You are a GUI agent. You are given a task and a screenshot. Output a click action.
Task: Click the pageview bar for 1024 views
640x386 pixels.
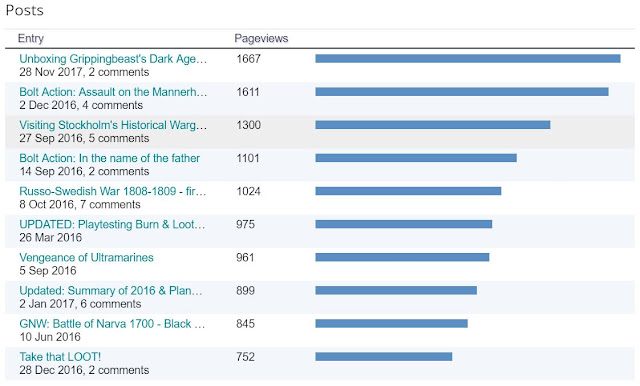pos(408,191)
